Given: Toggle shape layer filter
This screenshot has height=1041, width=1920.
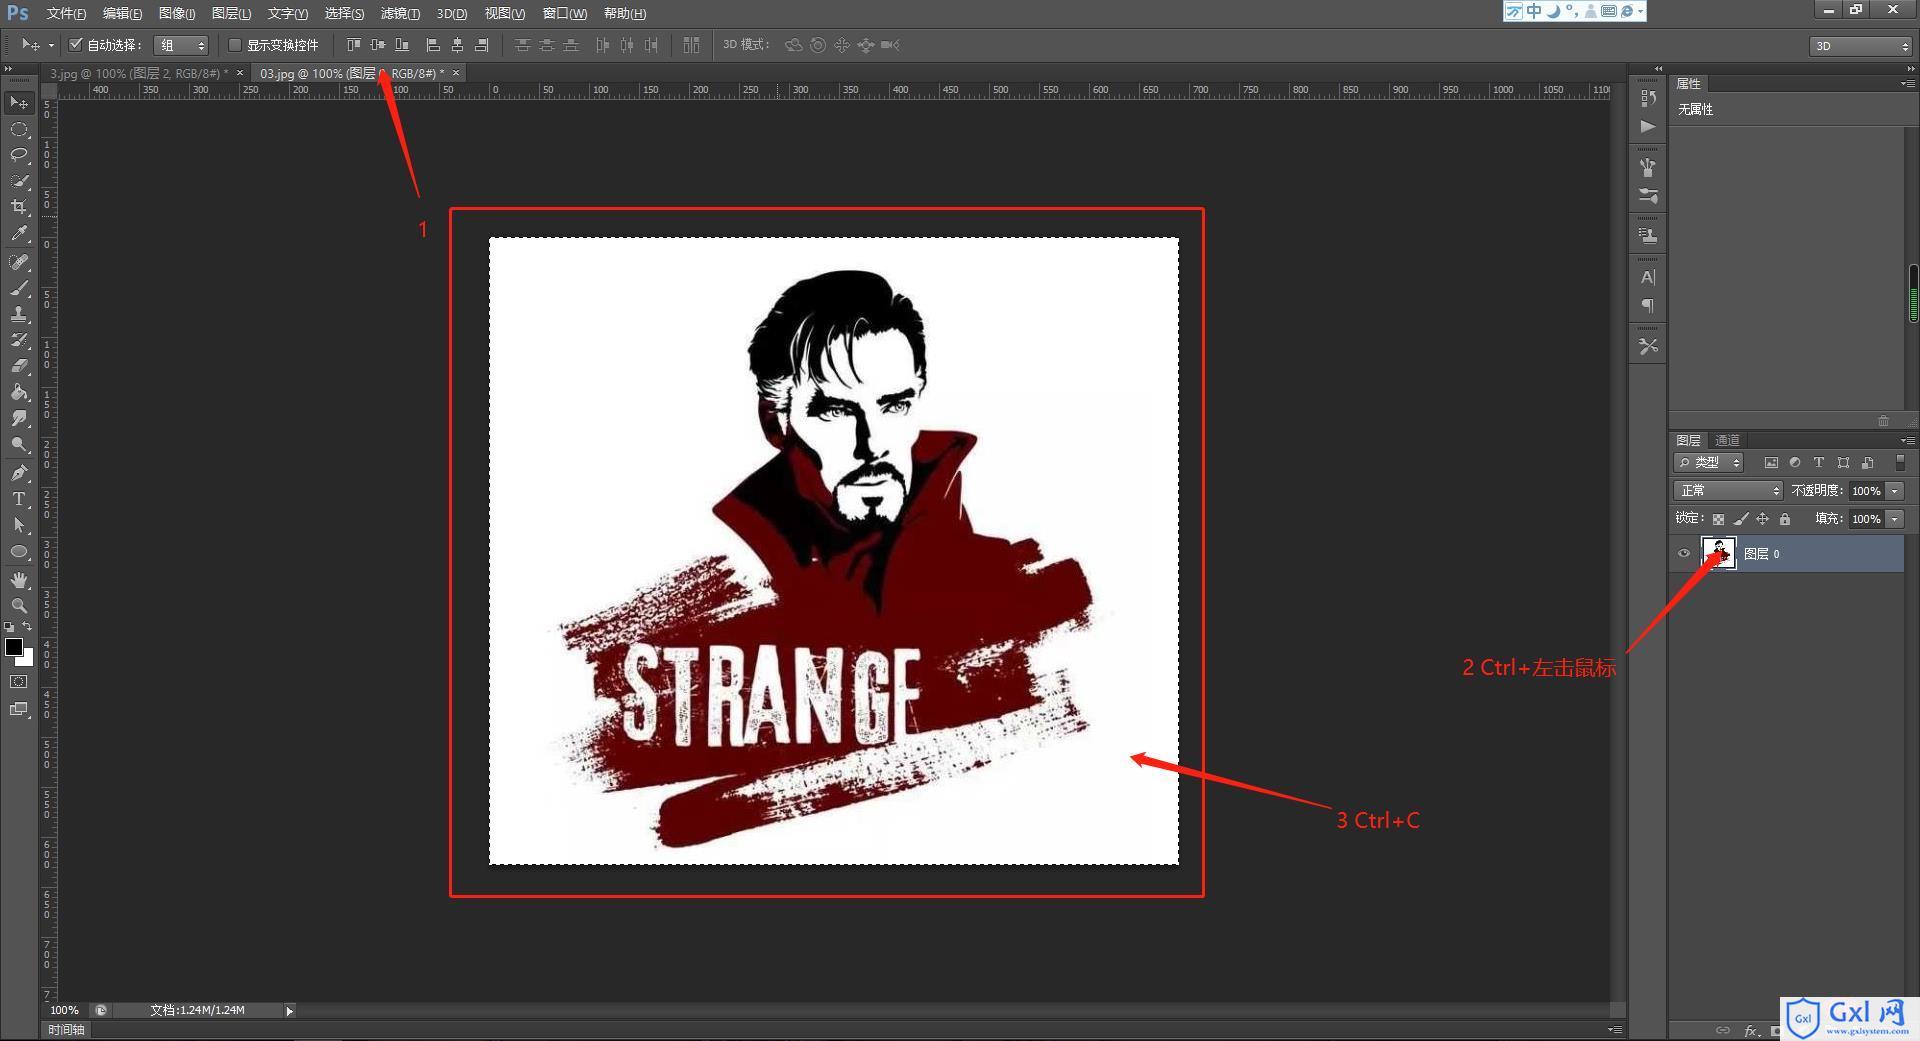Looking at the screenshot, I should coord(1843,462).
